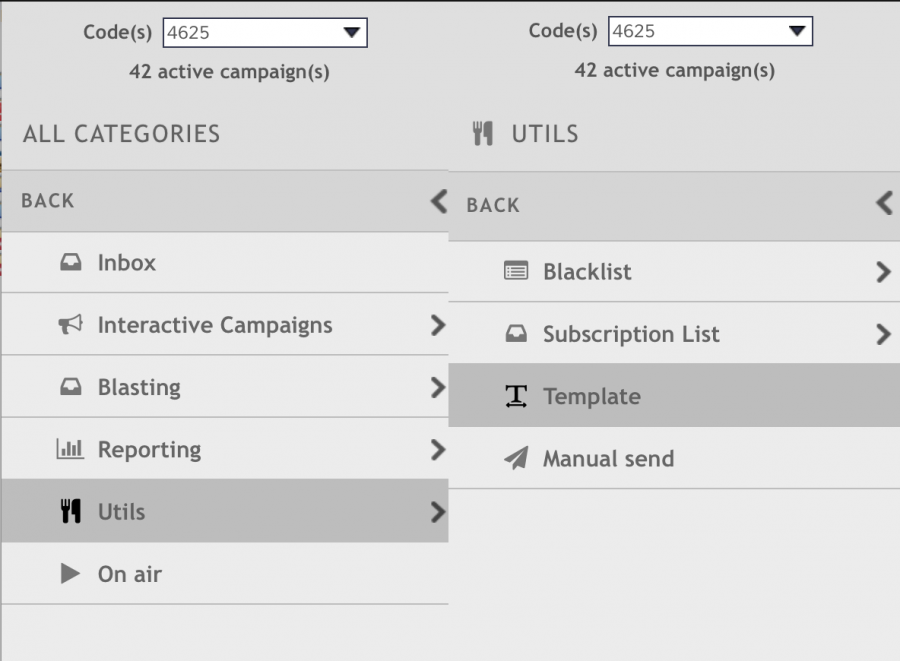
Task: Go back from All Categories panel
Action: tap(48, 201)
